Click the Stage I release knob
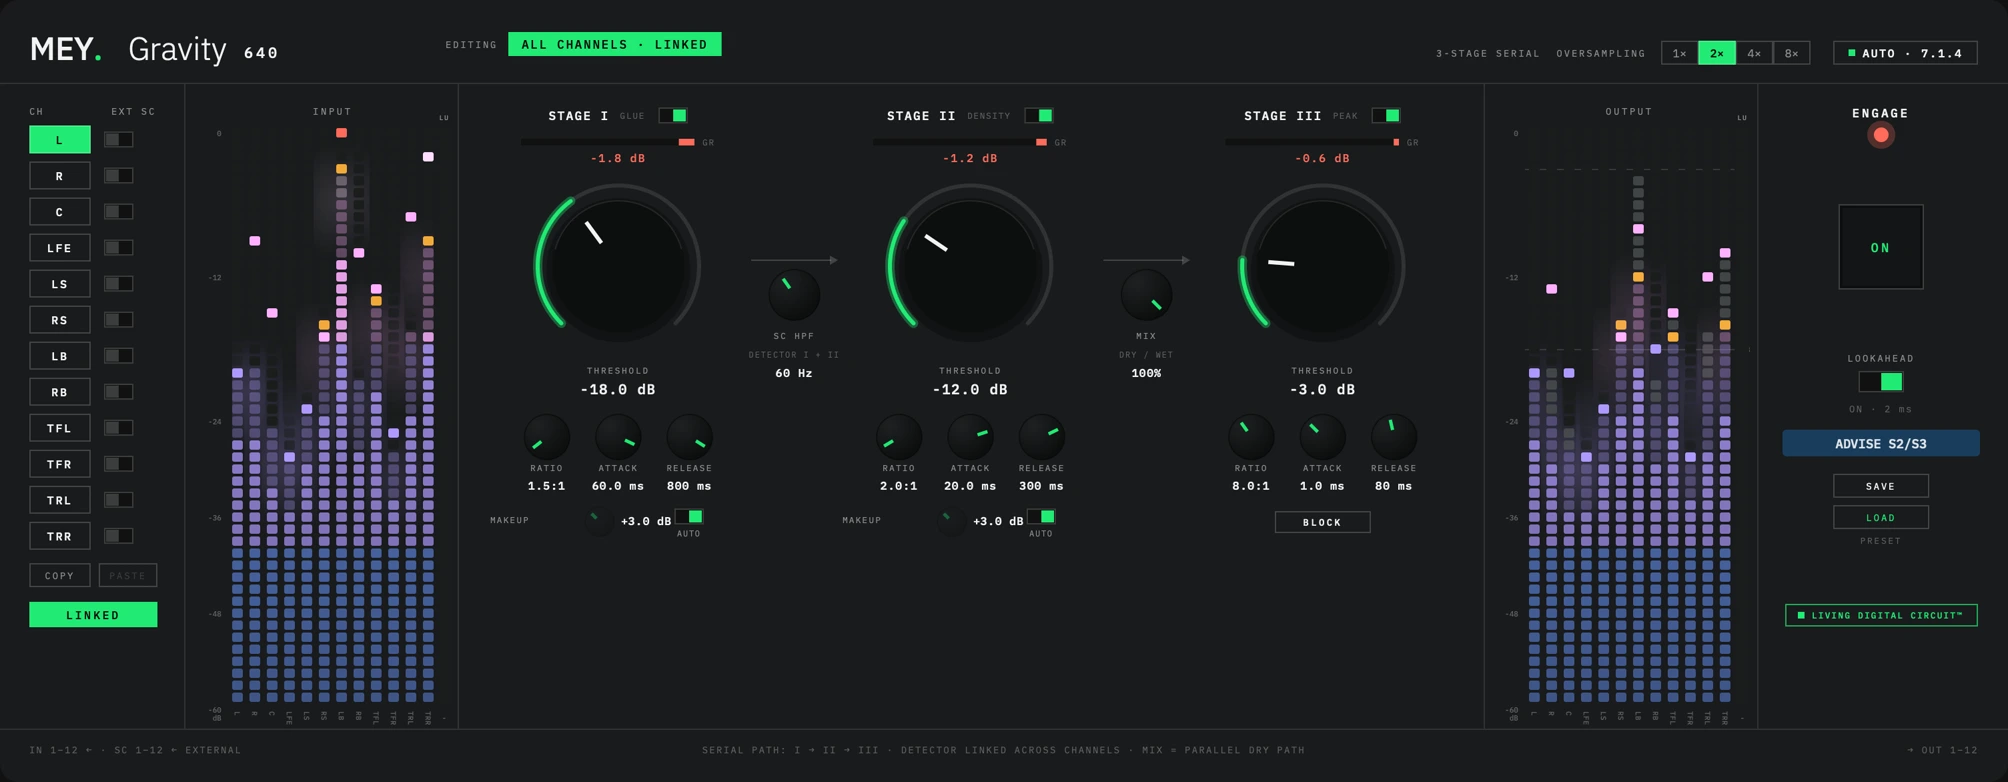 (x=689, y=437)
